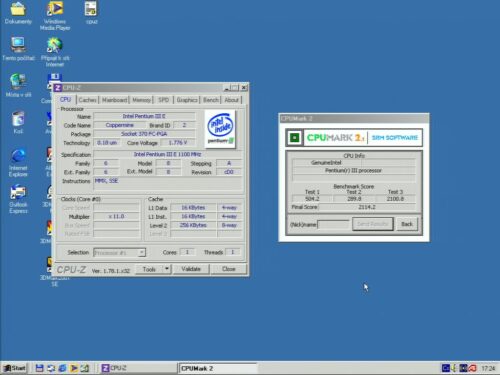The height and width of the screenshot is (375, 500).
Task: Click the CPU-Z title bar icon
Action: [x=58, y=88]
